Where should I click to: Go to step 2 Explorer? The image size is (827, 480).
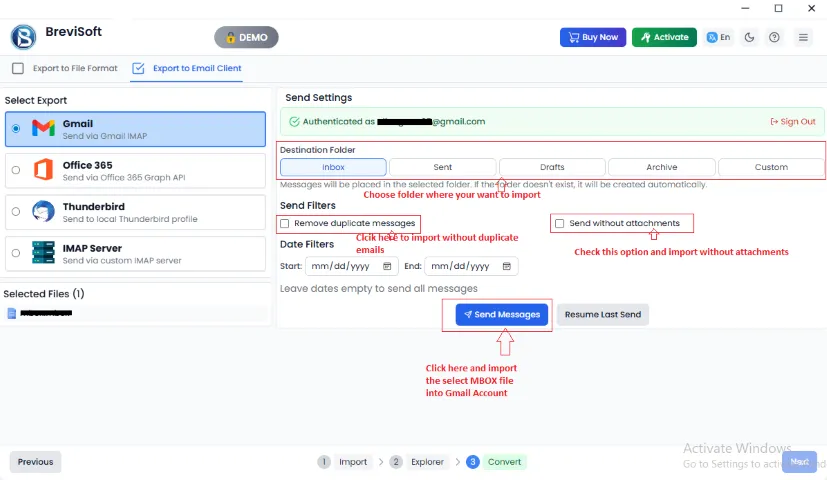(418, 462)
